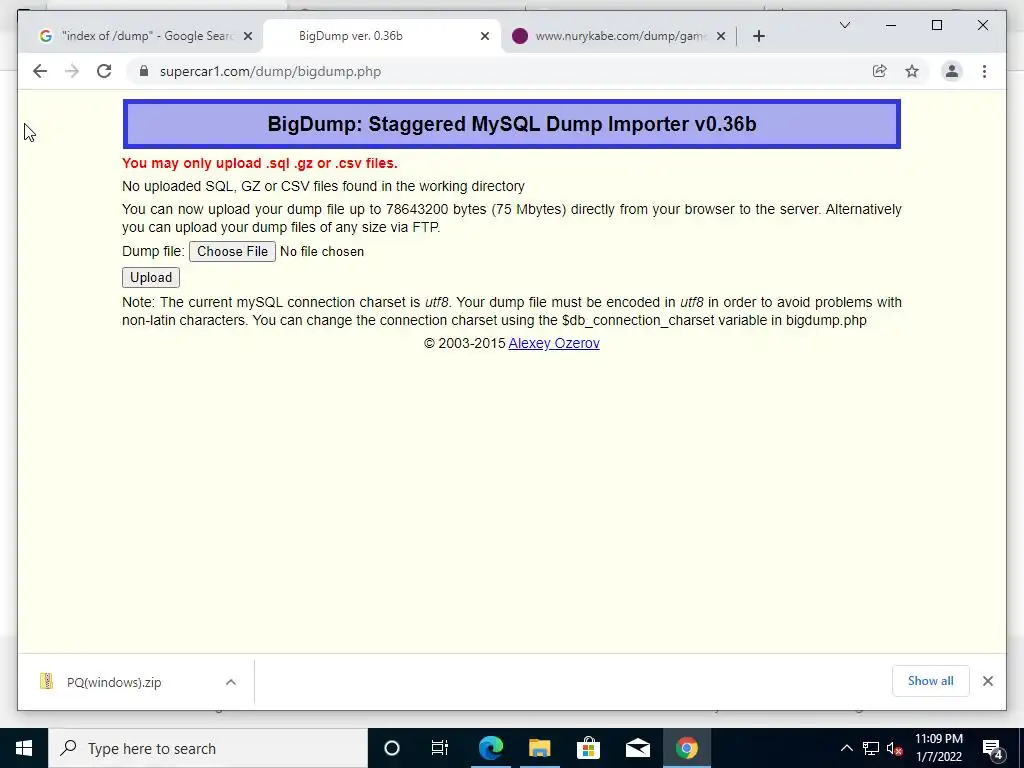
Task: Show hidden system tray icons
Action: point(846,748)
